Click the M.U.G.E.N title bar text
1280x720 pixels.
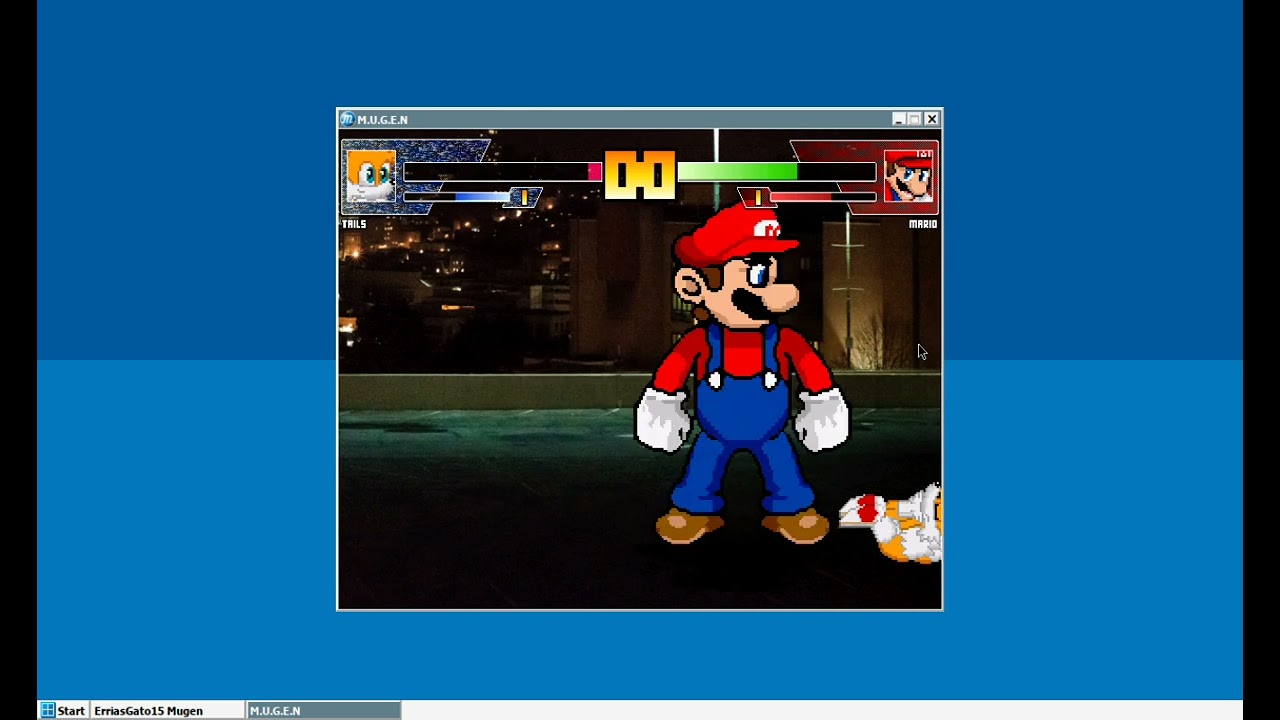[382, 120]
